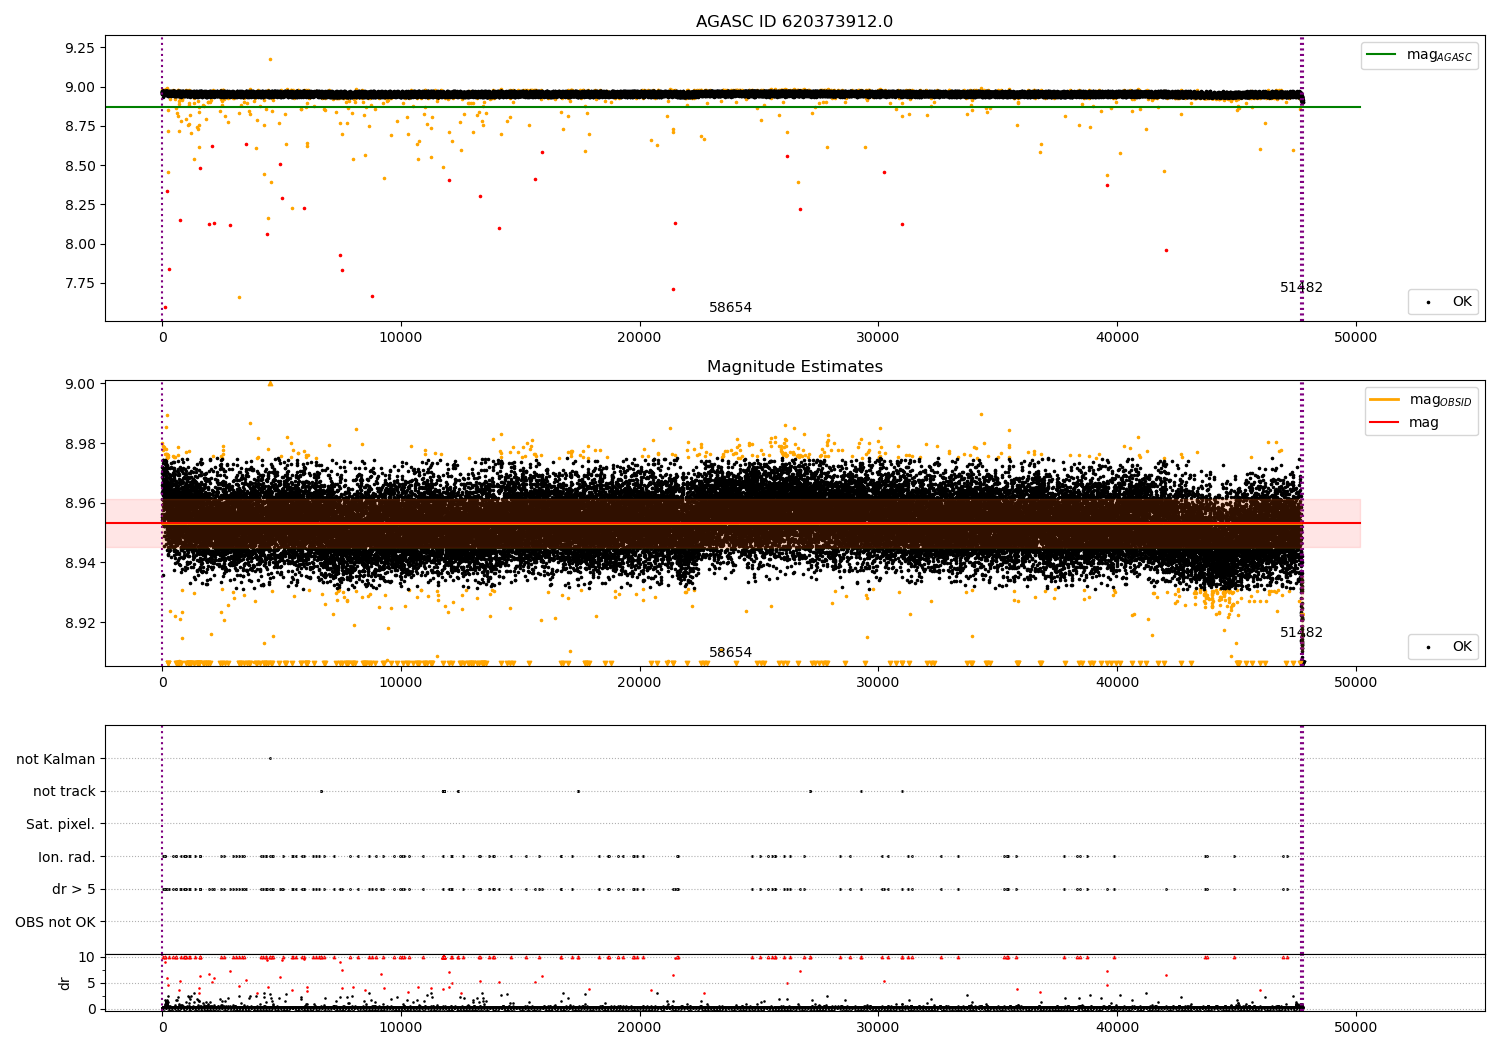This screenshot has width=1500, height=1050.
Task: Click the 8.94 y-axis tick in the middle plot
Action: pos(78,563)
